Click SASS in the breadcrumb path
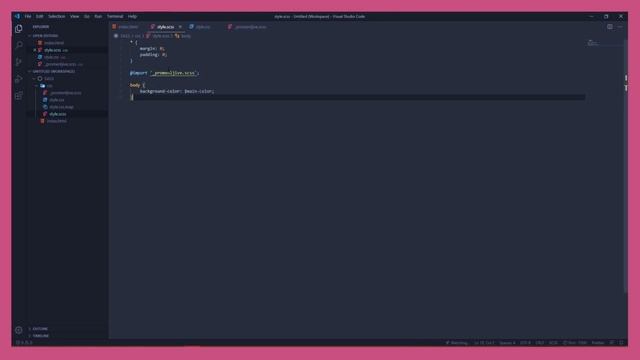 124,36
